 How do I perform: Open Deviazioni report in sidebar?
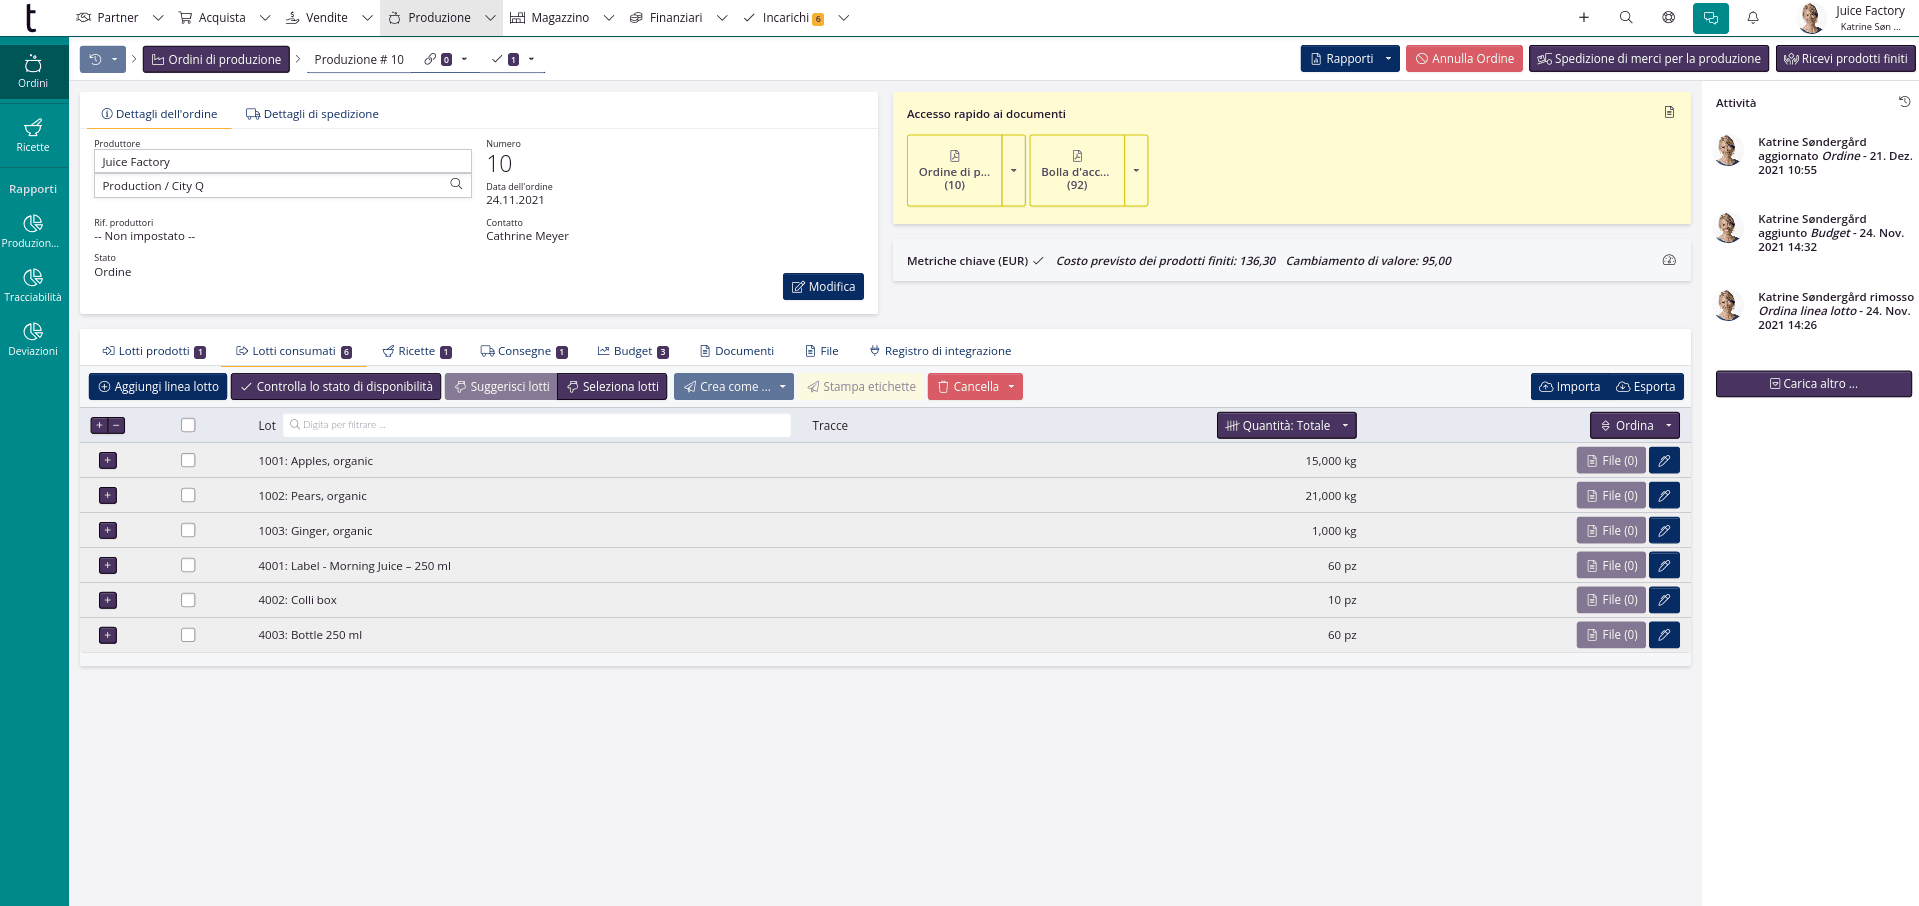click(33, 339)
